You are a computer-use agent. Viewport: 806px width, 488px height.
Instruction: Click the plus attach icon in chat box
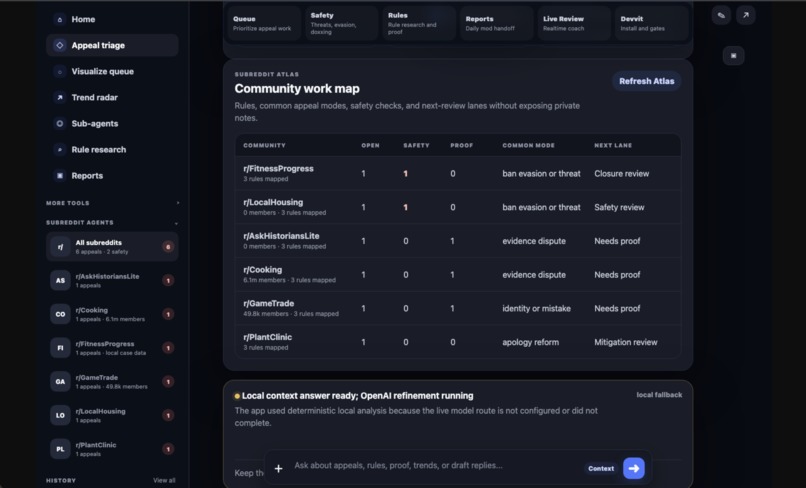278,468
